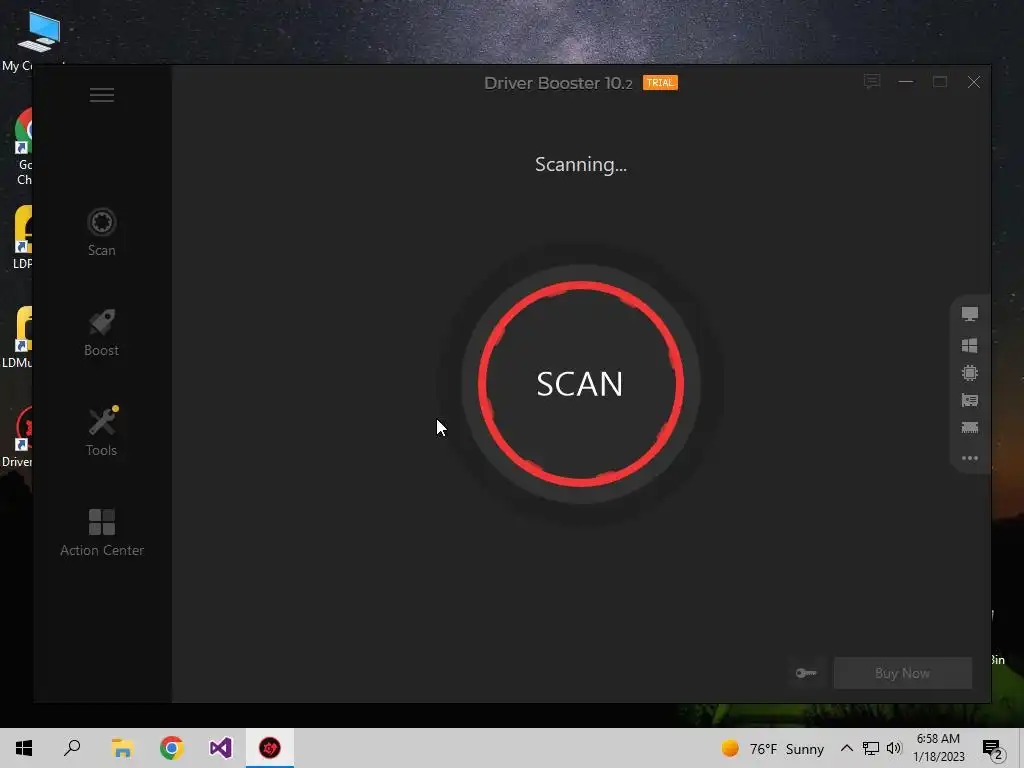Click the license key icon
1024x768 pixels.
click(806, 673)
